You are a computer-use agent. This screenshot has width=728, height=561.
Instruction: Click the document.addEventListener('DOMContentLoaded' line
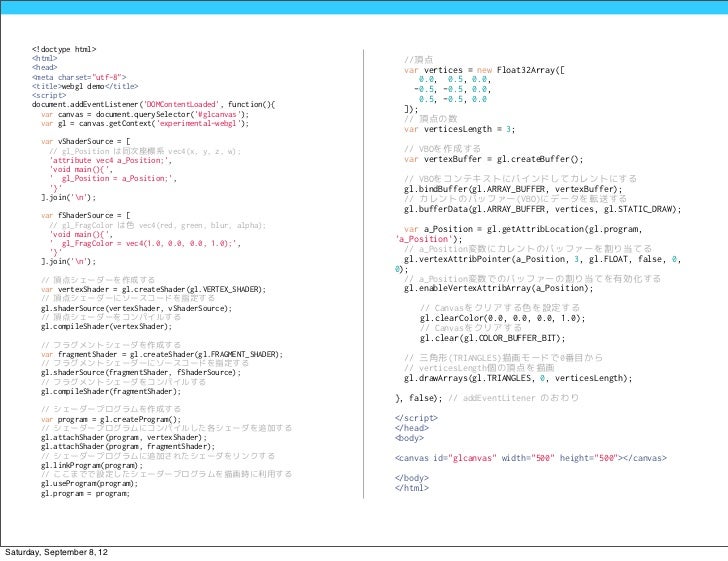pos(154,104)
